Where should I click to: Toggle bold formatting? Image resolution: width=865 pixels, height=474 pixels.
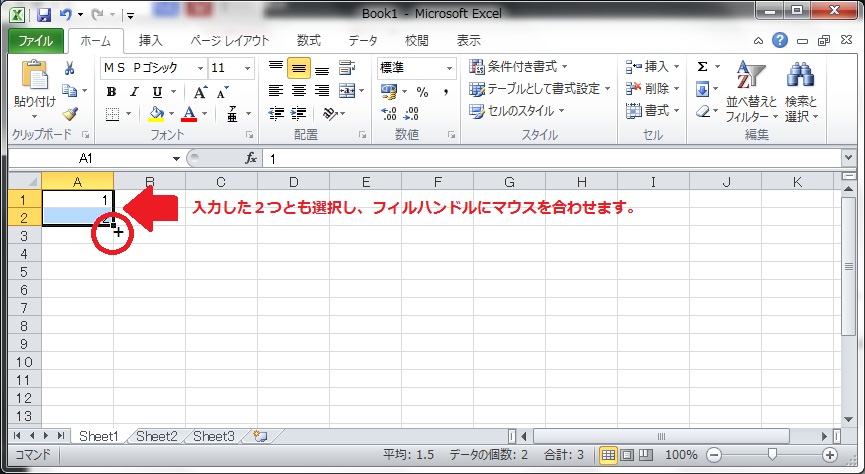(x=111, y=92)
